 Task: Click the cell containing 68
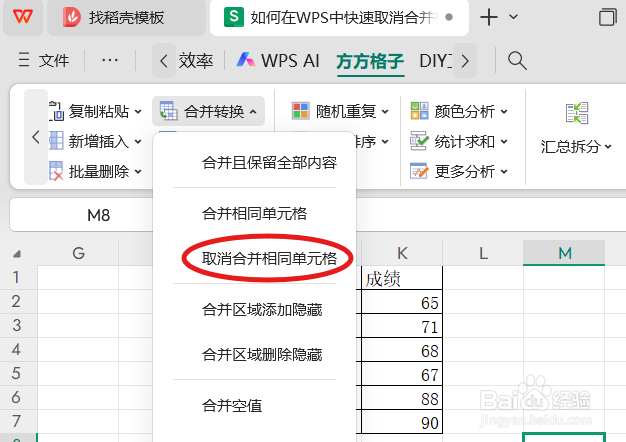point(402,350)
